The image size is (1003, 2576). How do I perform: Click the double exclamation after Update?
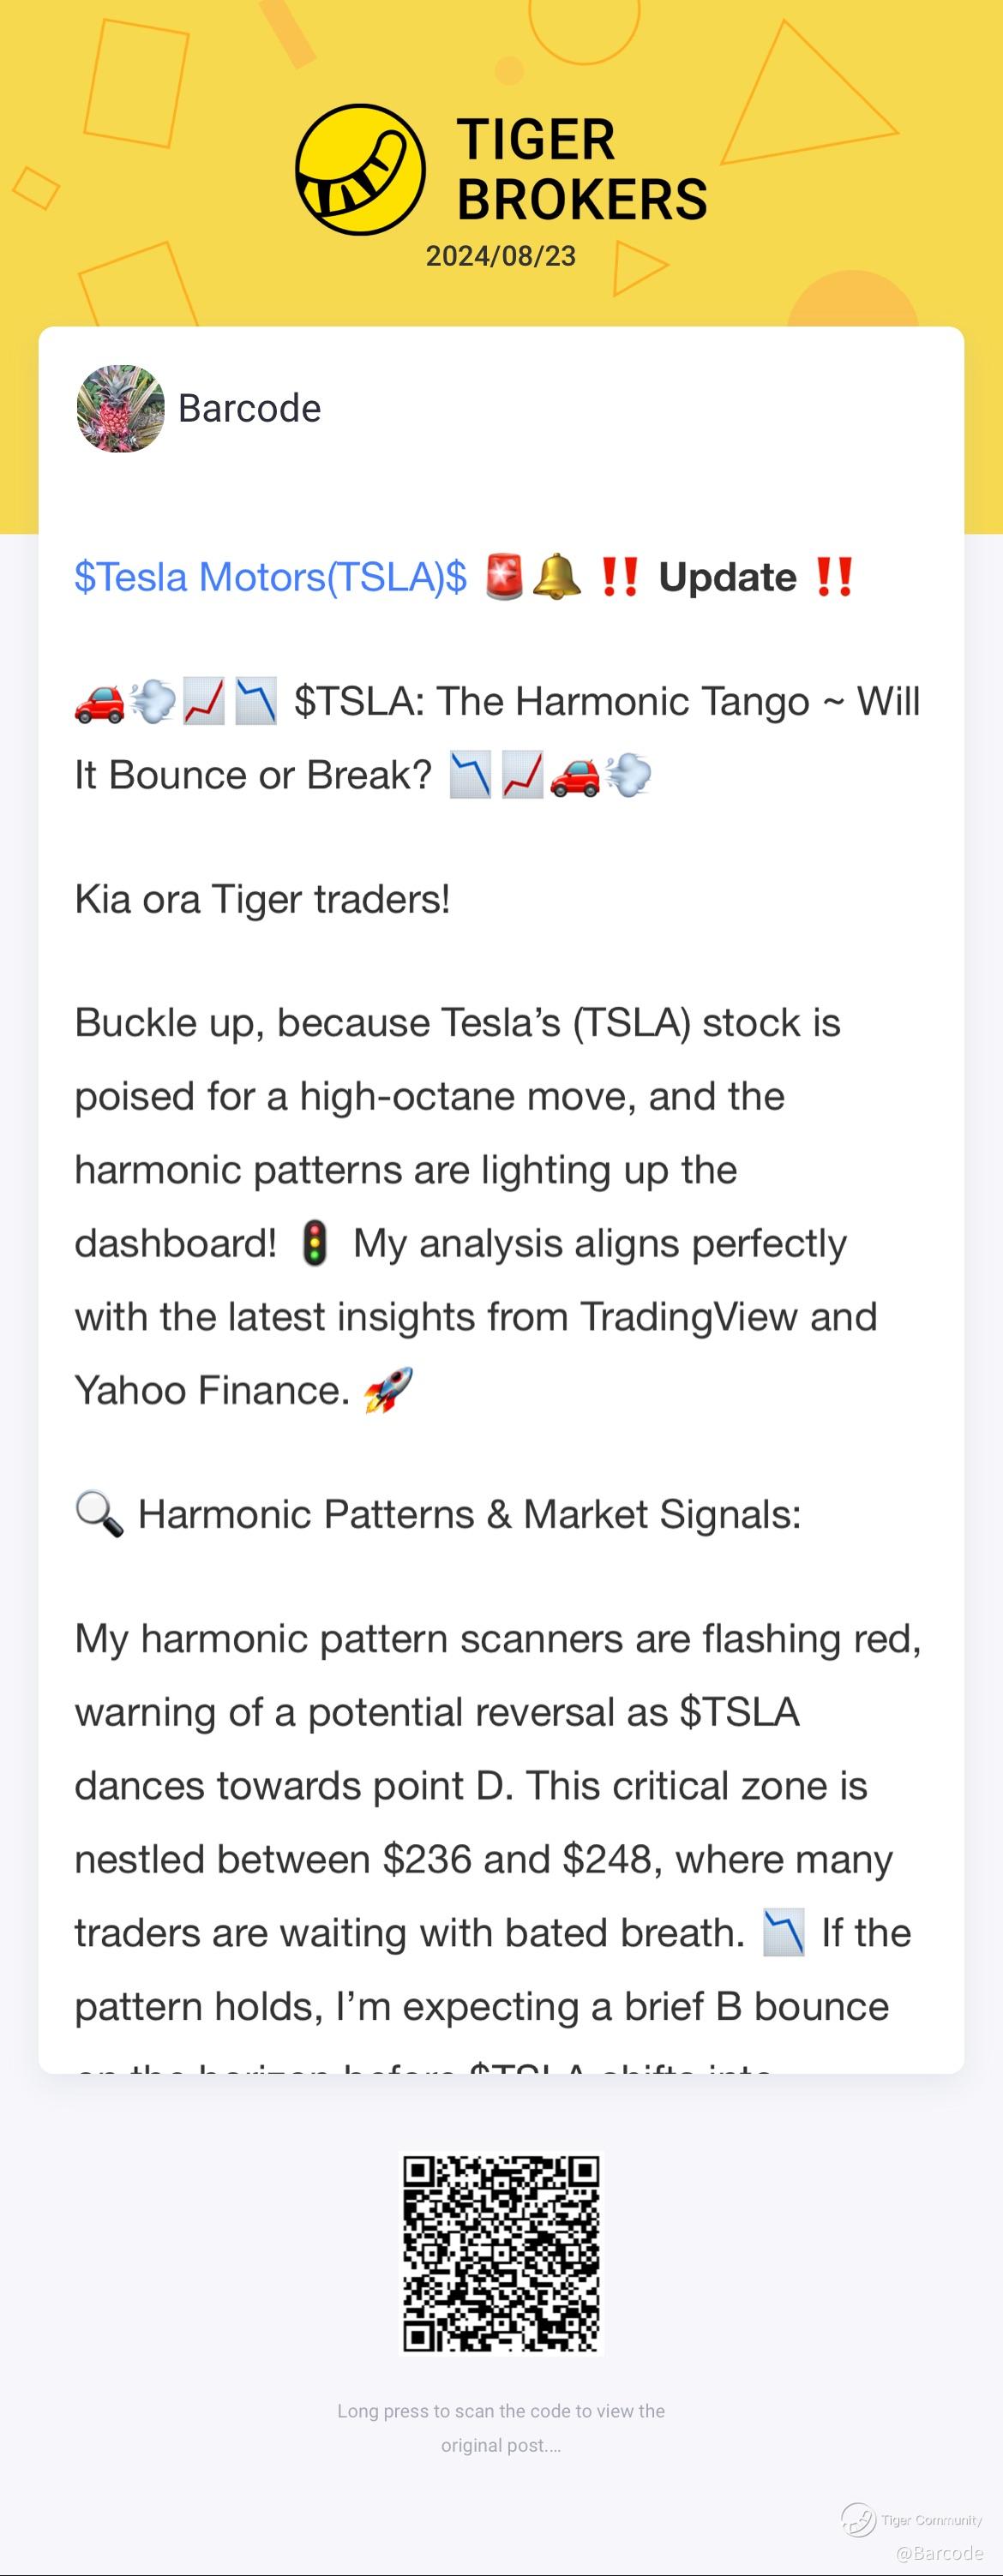pyautogui.click(x=833, y=577)
